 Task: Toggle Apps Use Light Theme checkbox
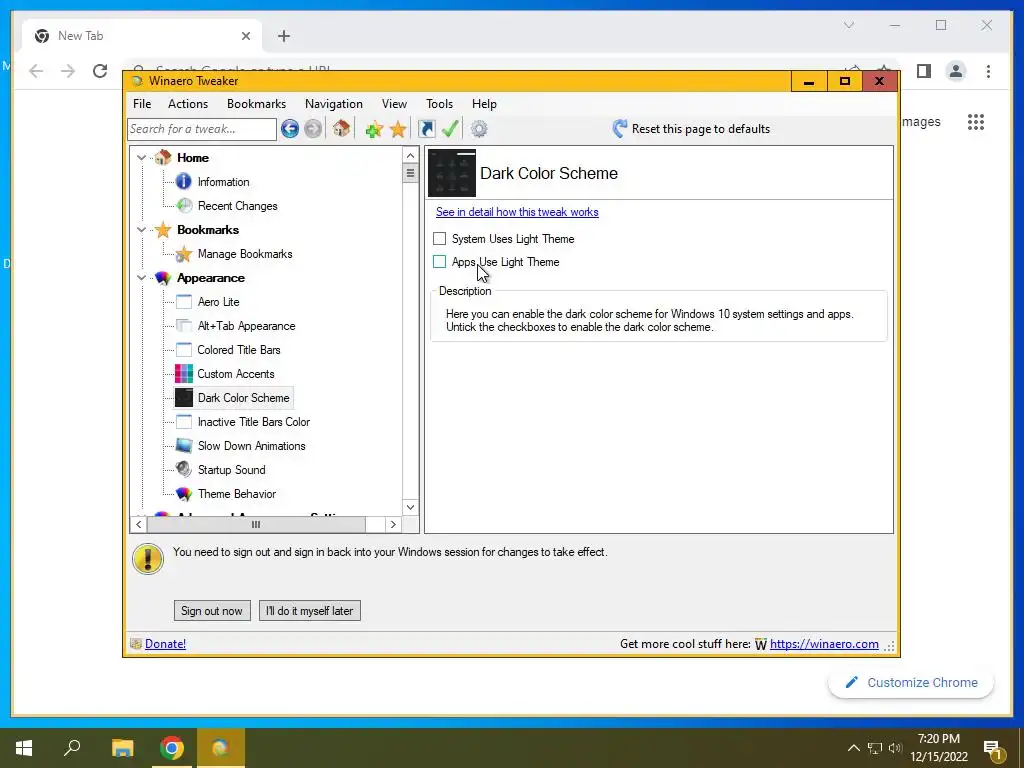pyautogui.click(x=440, y=261)
